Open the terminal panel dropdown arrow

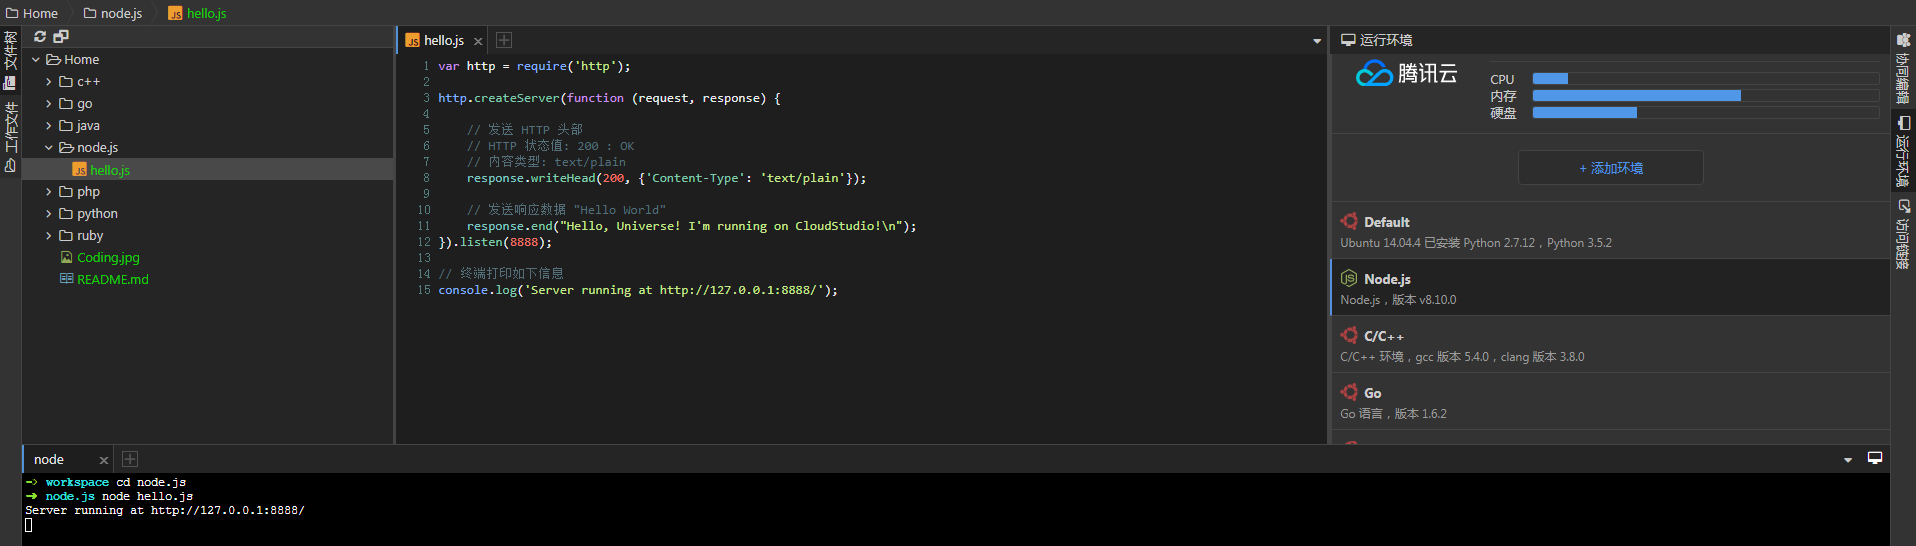[1848, 460]
